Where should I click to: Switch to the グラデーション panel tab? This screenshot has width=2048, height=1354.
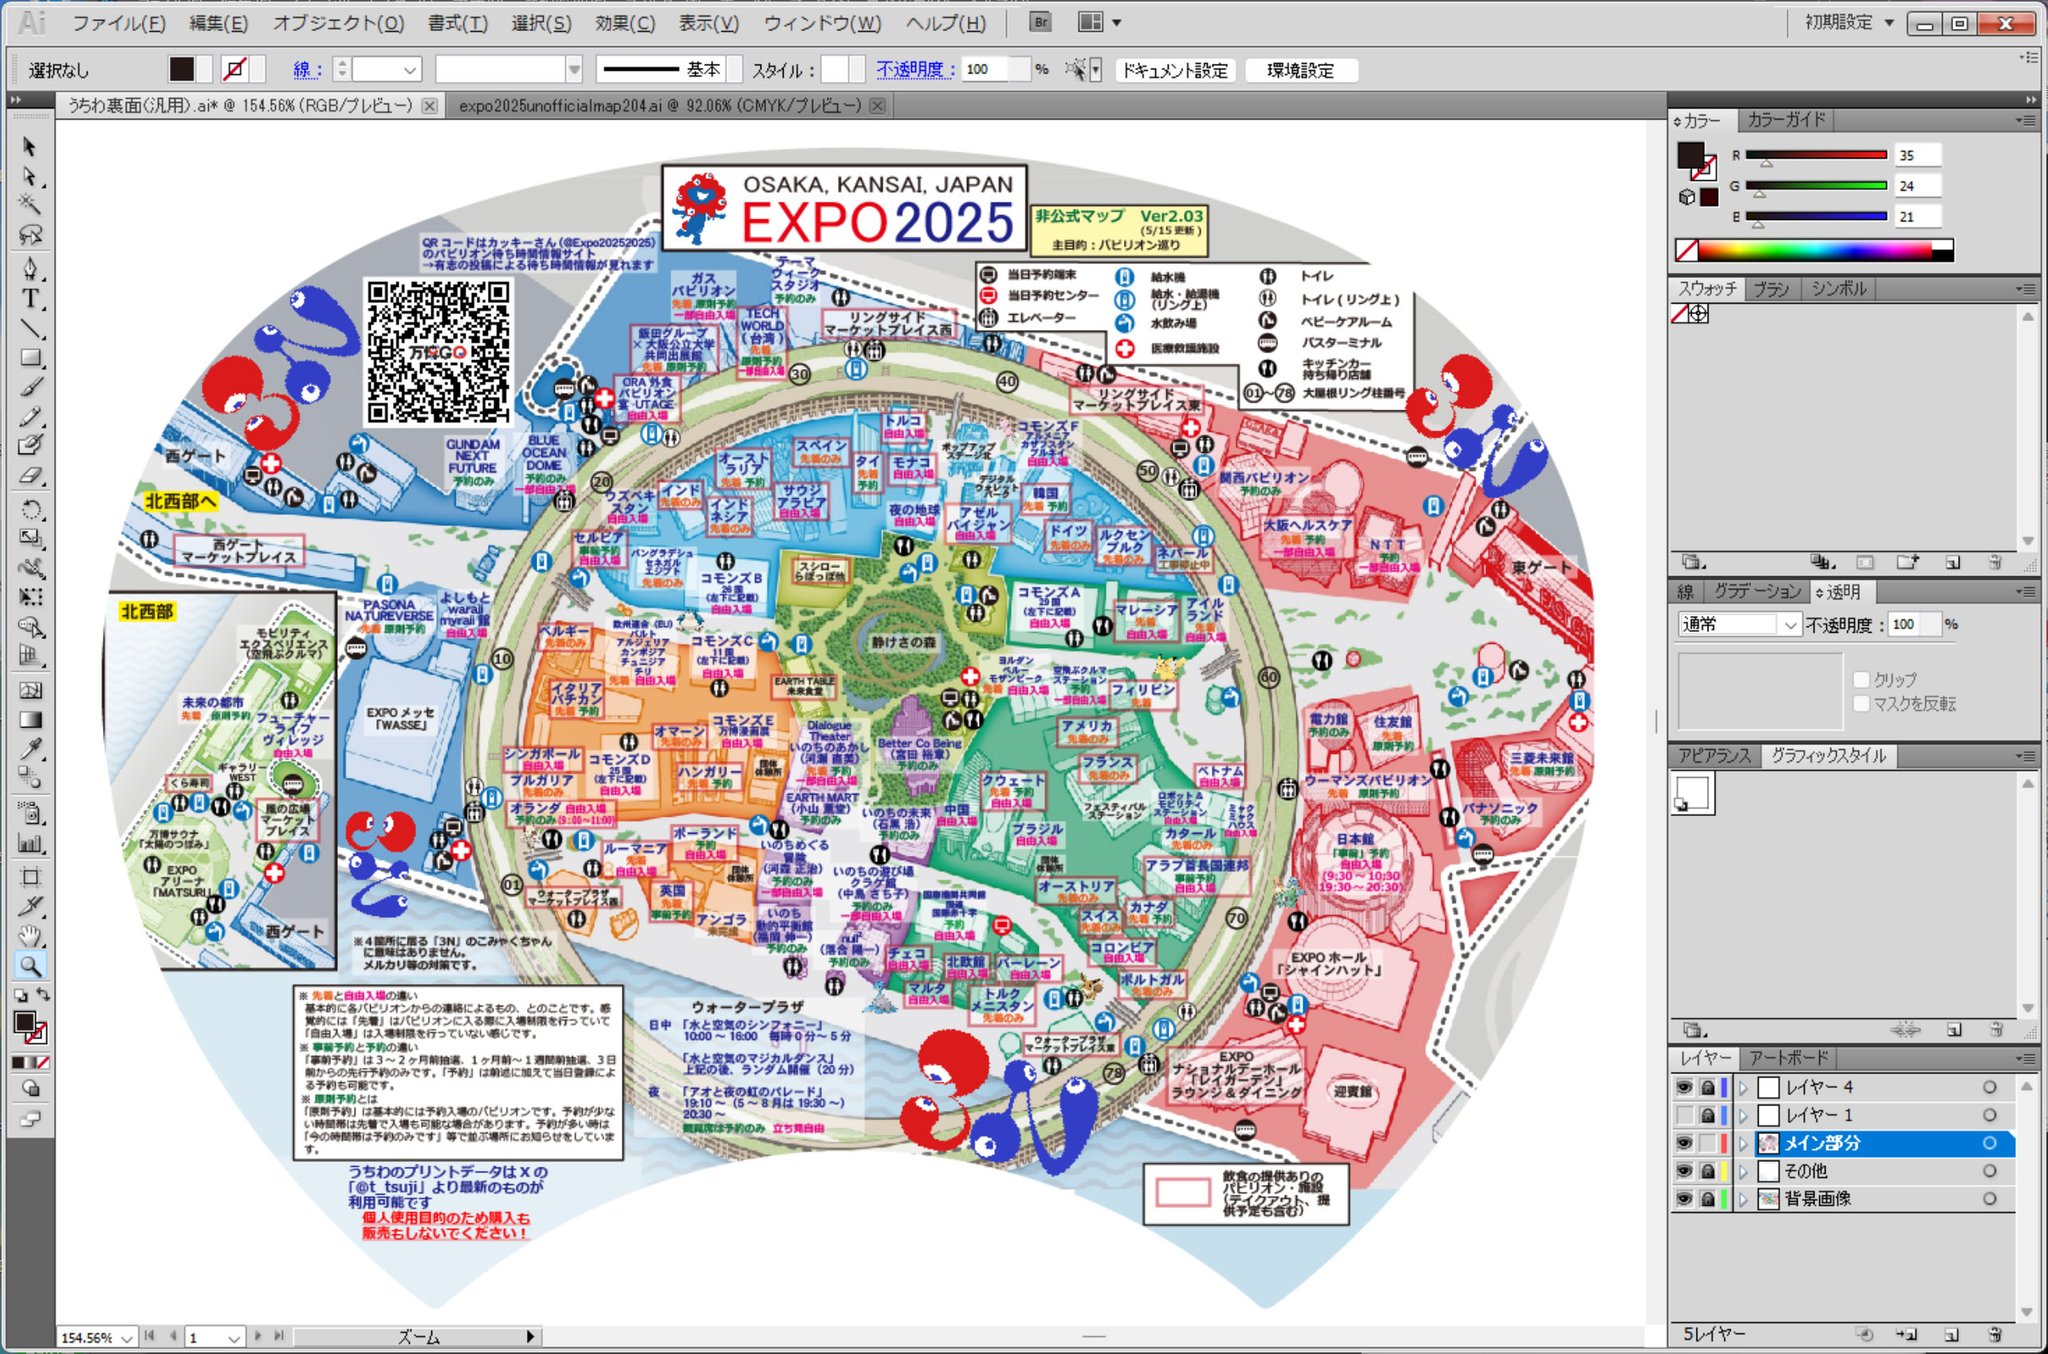click(x=1758, y=592)
